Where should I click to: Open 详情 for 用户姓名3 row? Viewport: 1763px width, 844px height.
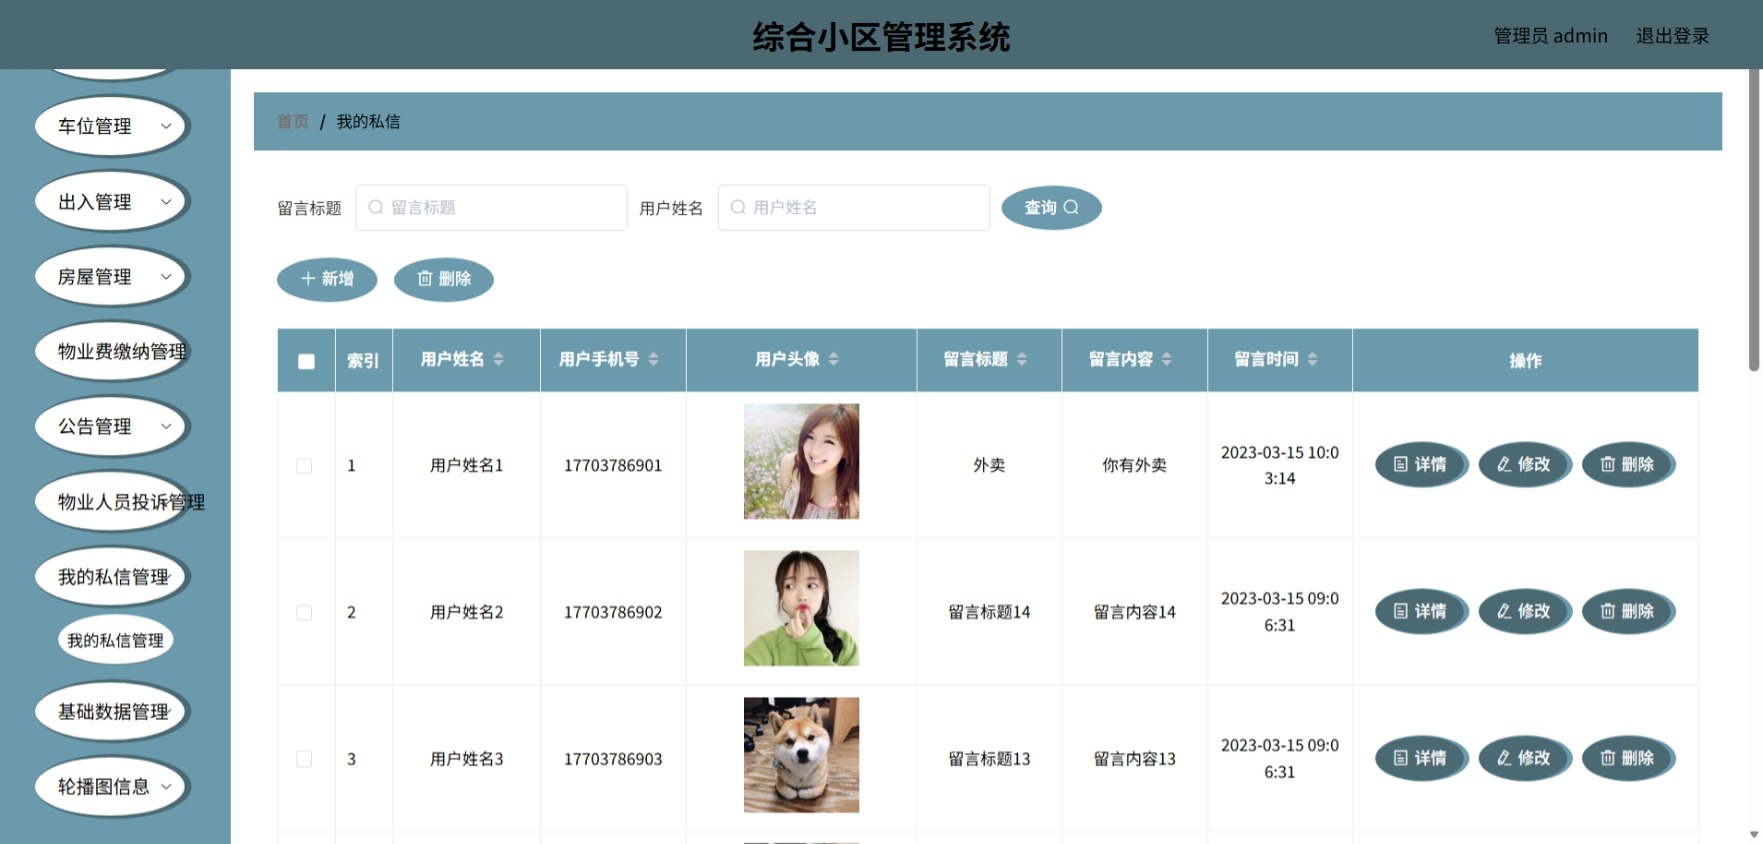click(x=1421, y=758)
